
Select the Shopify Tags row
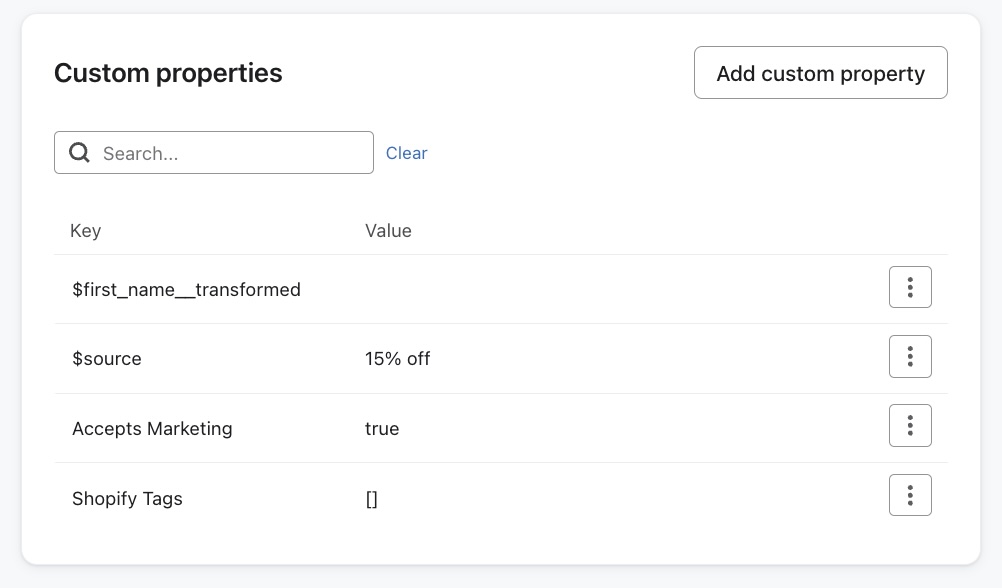pyautogui.click(x=400, y=498)
